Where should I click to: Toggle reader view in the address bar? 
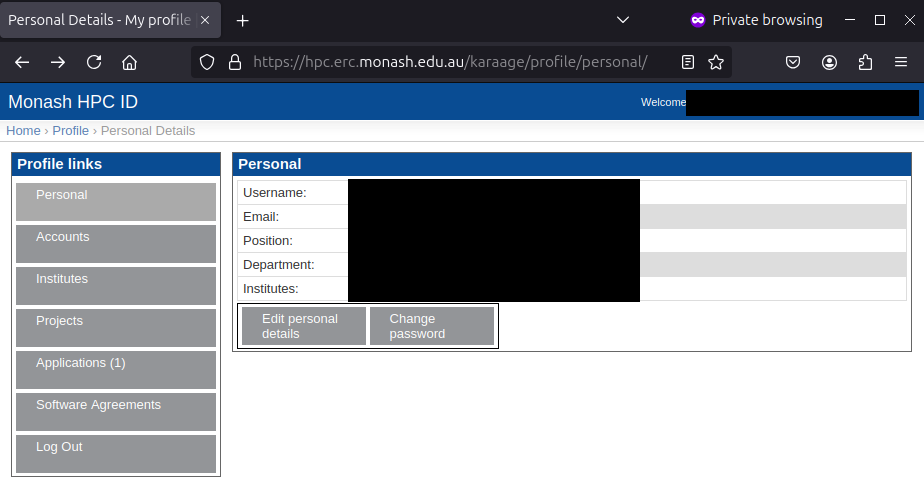[x=688, y=62]
